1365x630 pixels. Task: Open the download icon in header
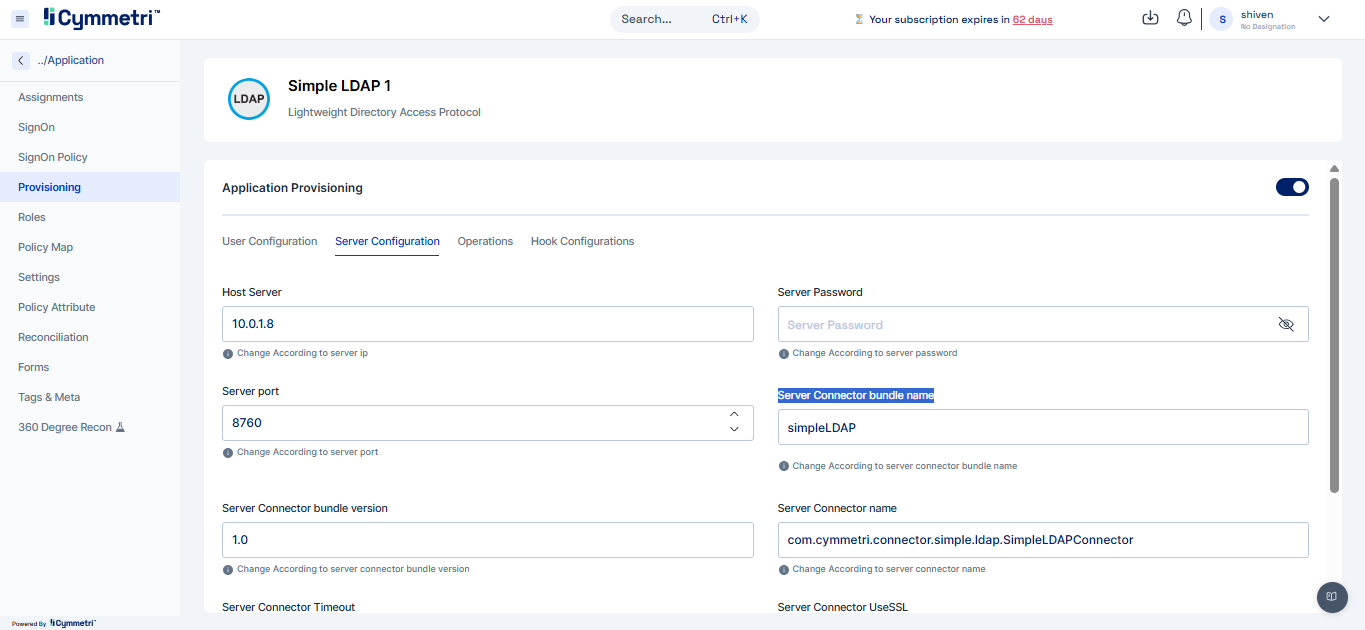click(1150, 18)
